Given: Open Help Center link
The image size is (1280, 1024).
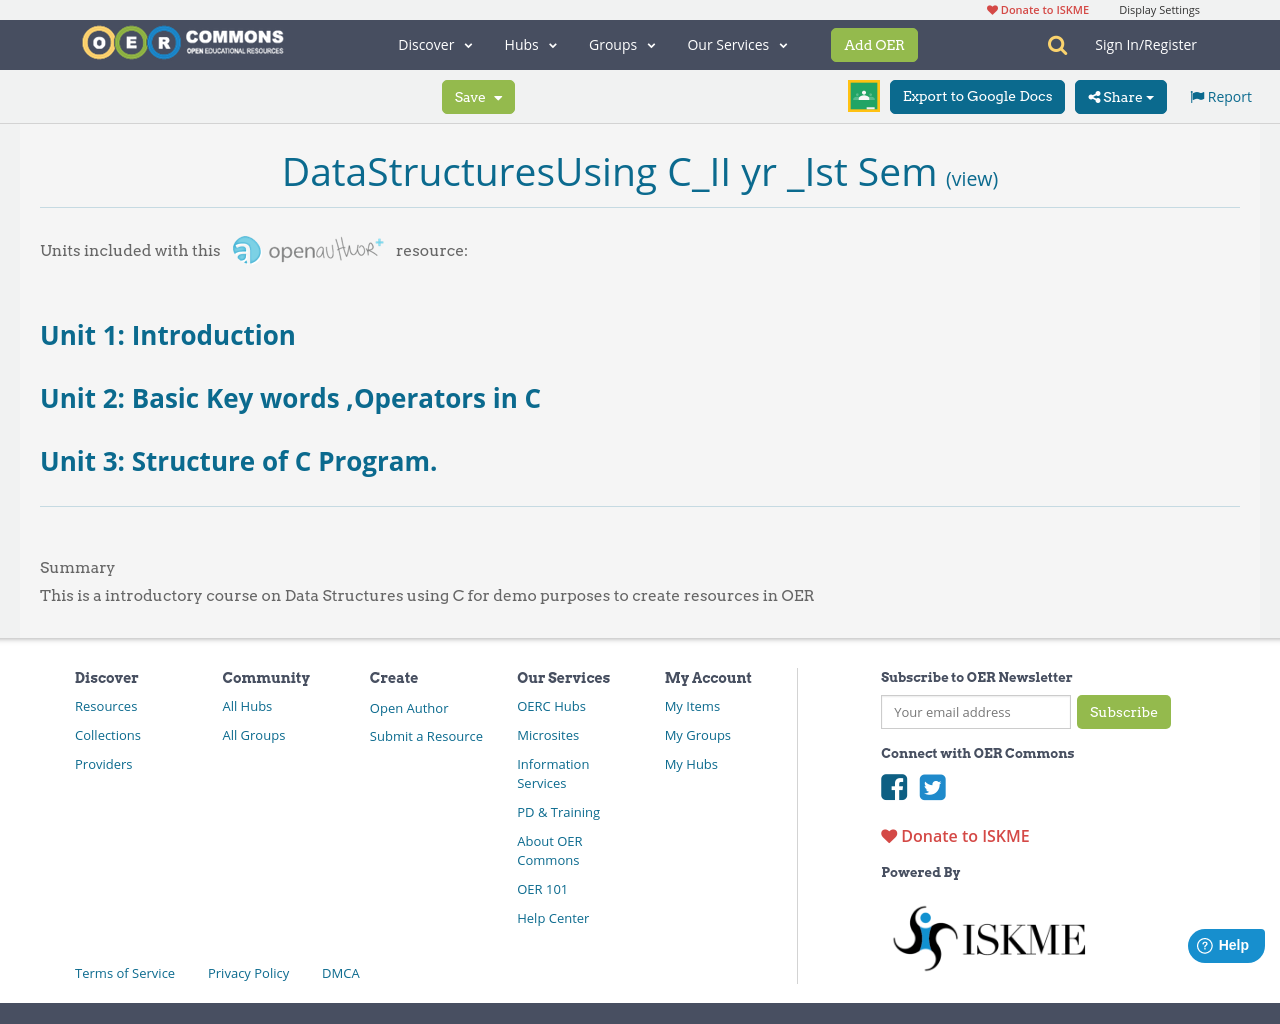Looking at the screenshot, I should (x=553, y=918).
